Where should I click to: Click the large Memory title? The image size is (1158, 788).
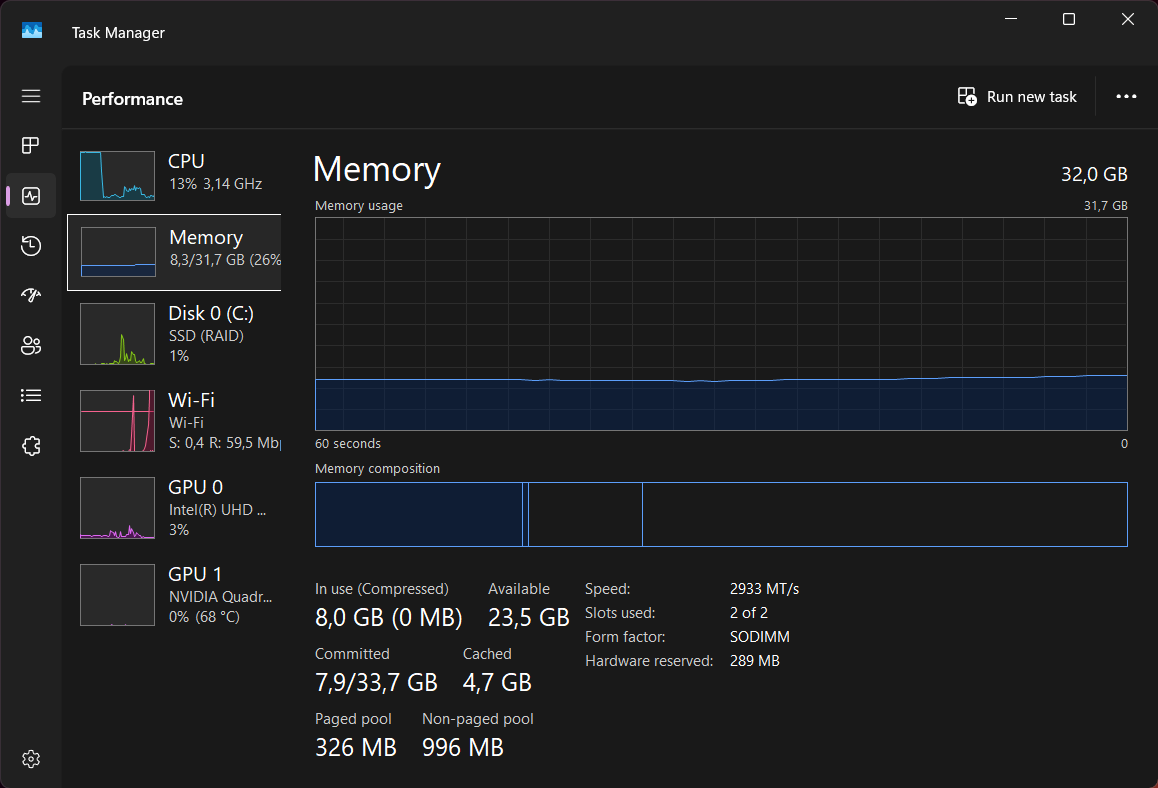(x=377, y=169)
